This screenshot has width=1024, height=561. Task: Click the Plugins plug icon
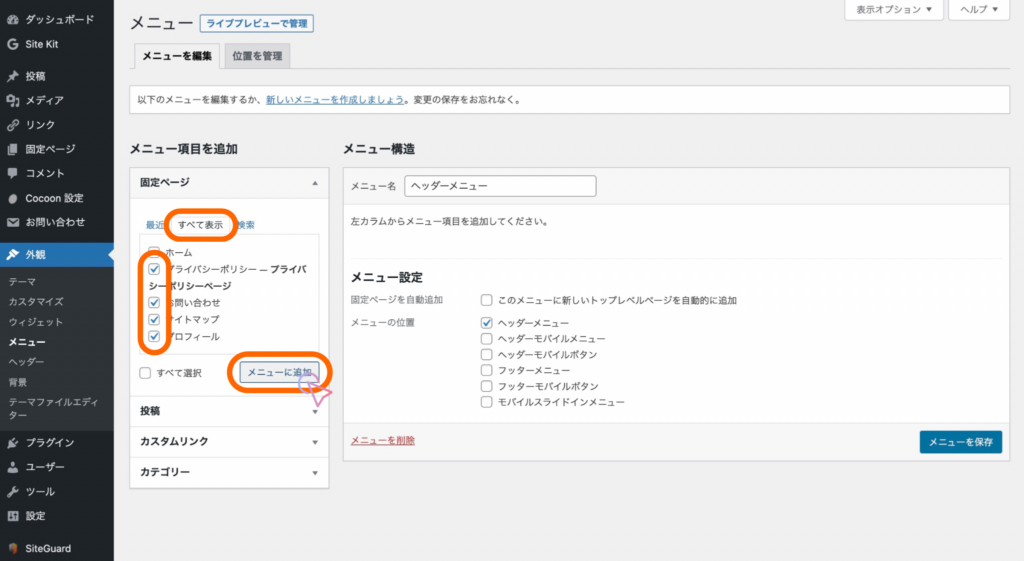point(13,442)
